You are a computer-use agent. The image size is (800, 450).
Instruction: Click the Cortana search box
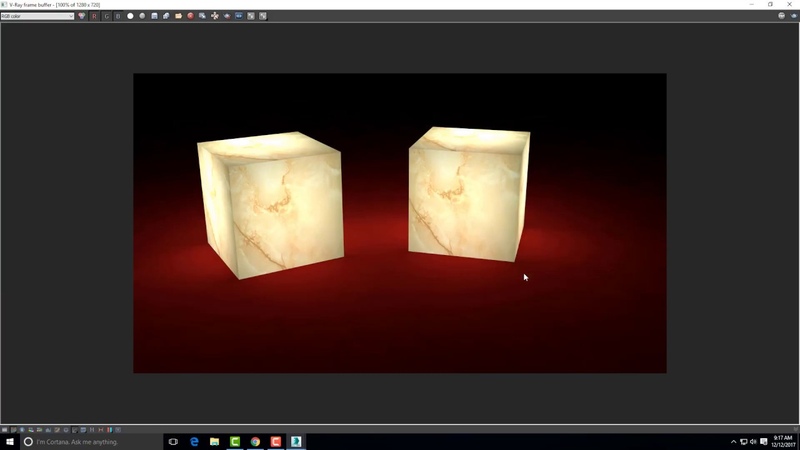pos(91,442)
